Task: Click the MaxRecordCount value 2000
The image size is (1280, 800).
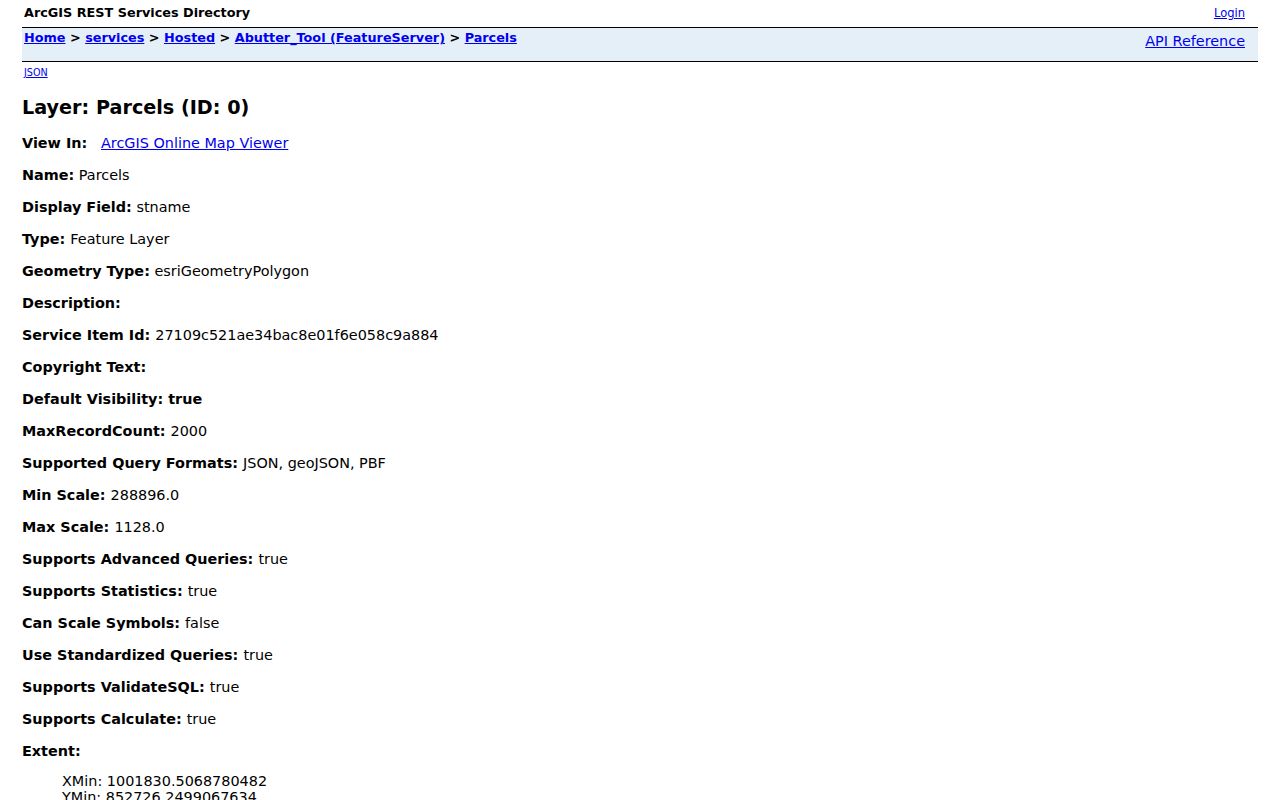Action: [x=189, y=431]
